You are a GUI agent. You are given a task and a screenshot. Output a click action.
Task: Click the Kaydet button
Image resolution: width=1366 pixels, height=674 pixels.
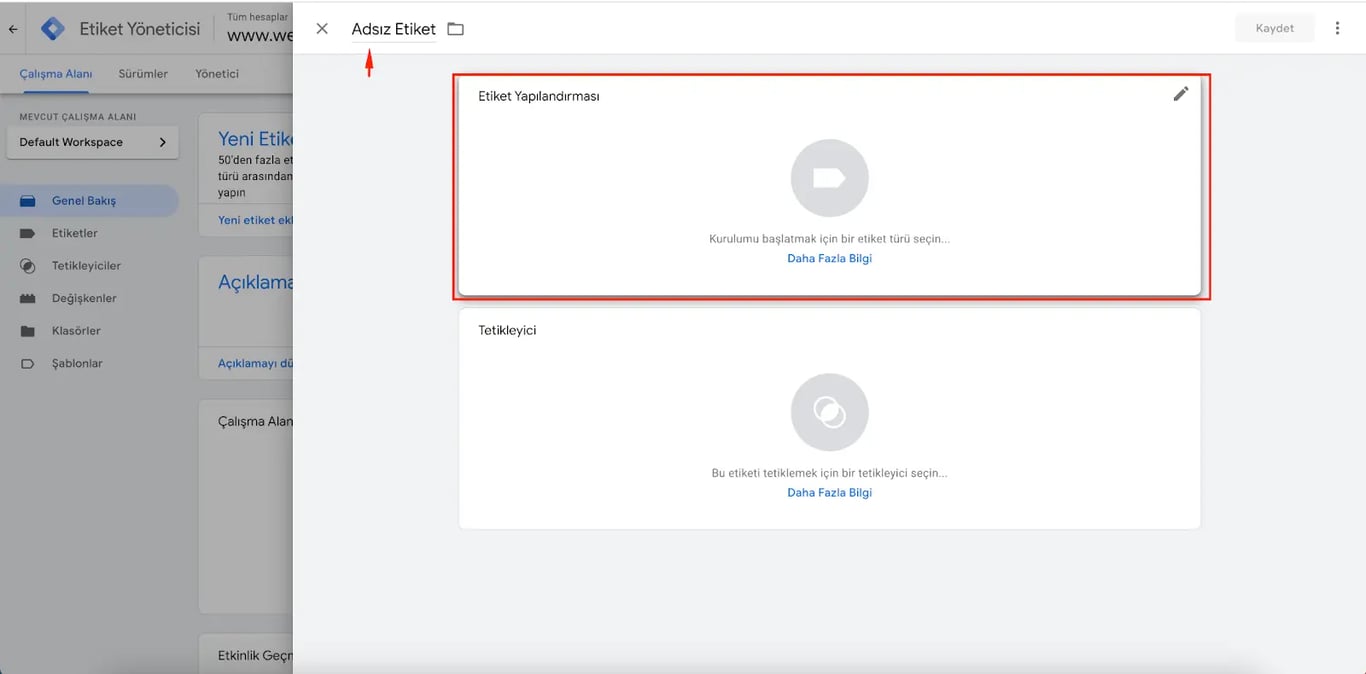pos(1274,27)
